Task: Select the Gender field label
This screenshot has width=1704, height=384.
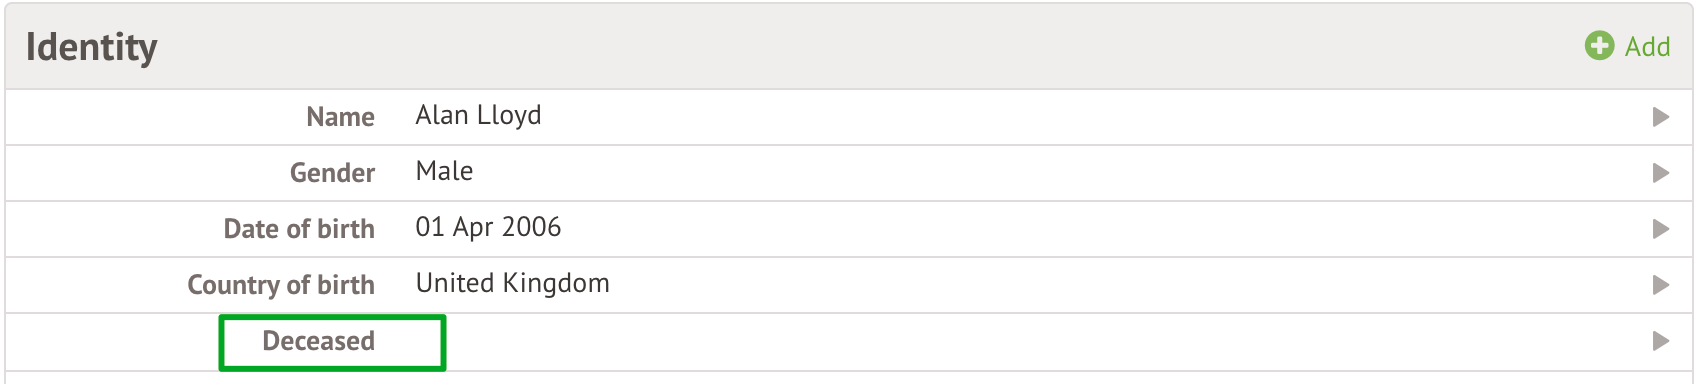Action: point(332,173)
